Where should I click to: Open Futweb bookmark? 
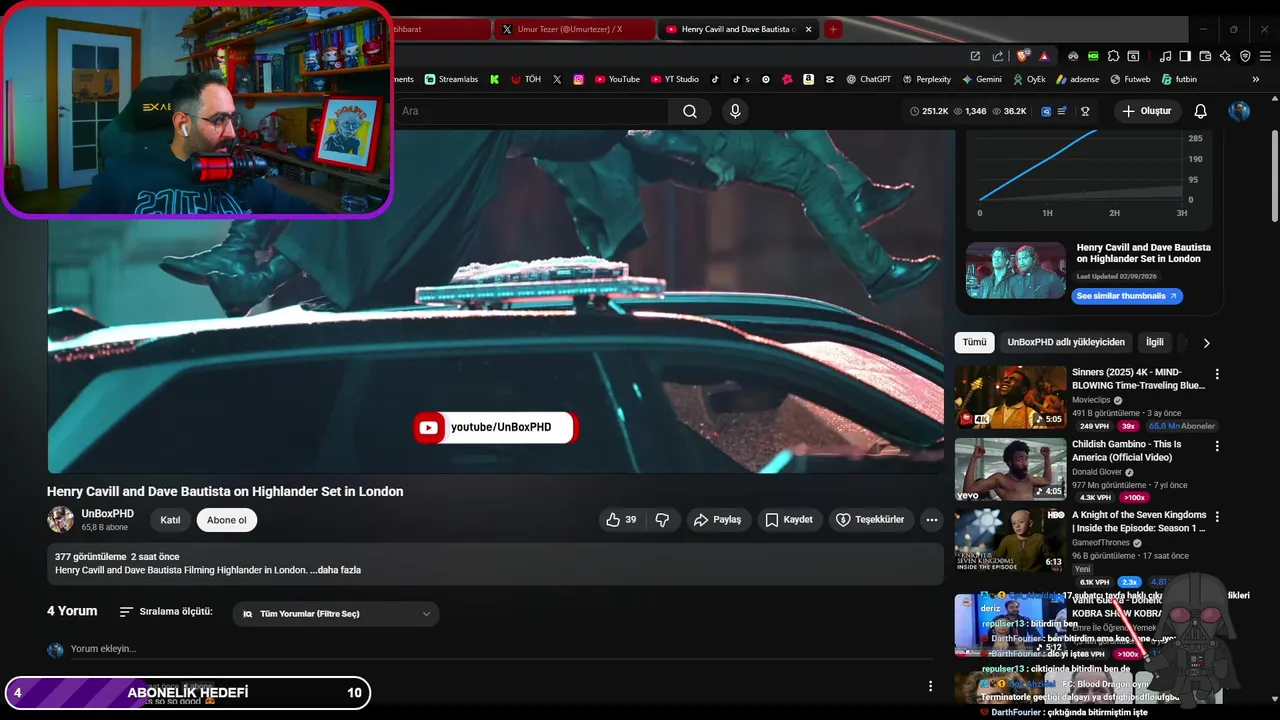click(x=1130, y=79)
